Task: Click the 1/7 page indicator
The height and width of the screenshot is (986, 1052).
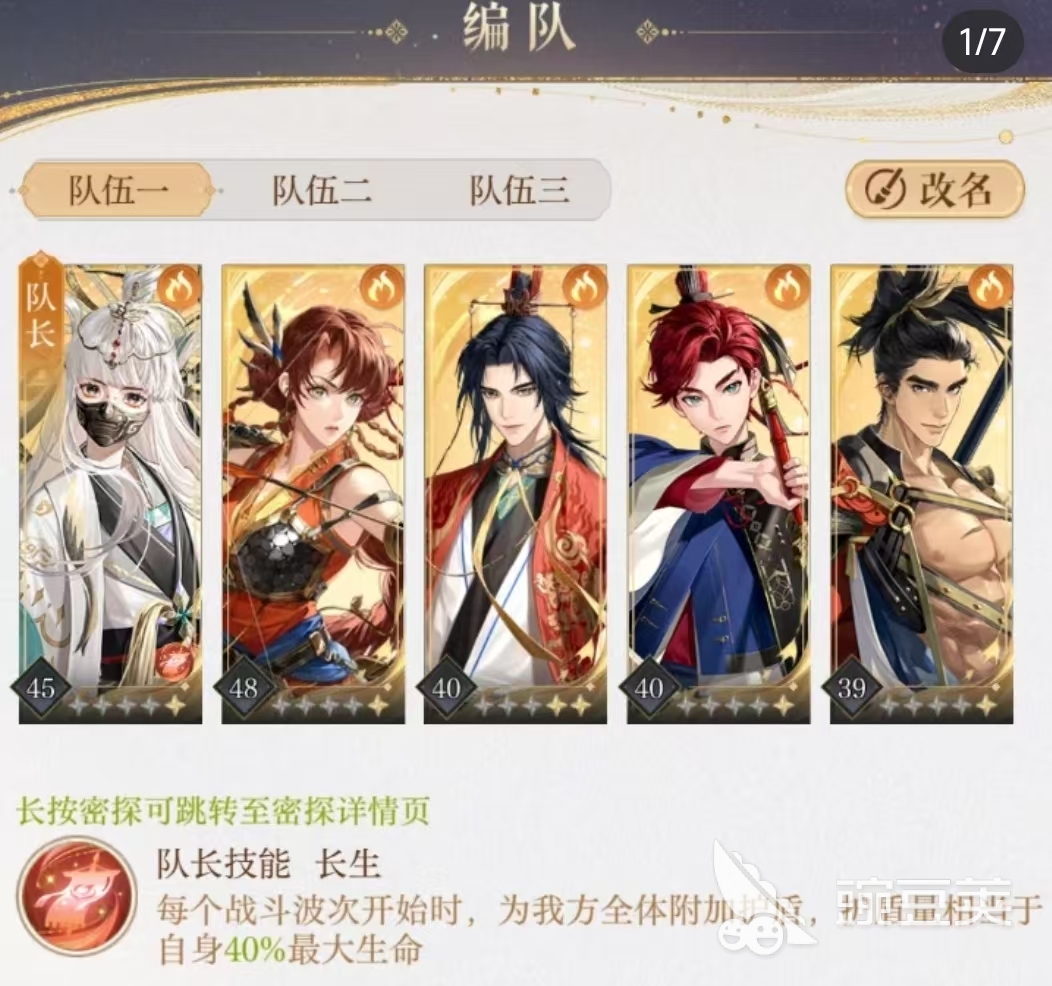Action: [x=982, y=42]
